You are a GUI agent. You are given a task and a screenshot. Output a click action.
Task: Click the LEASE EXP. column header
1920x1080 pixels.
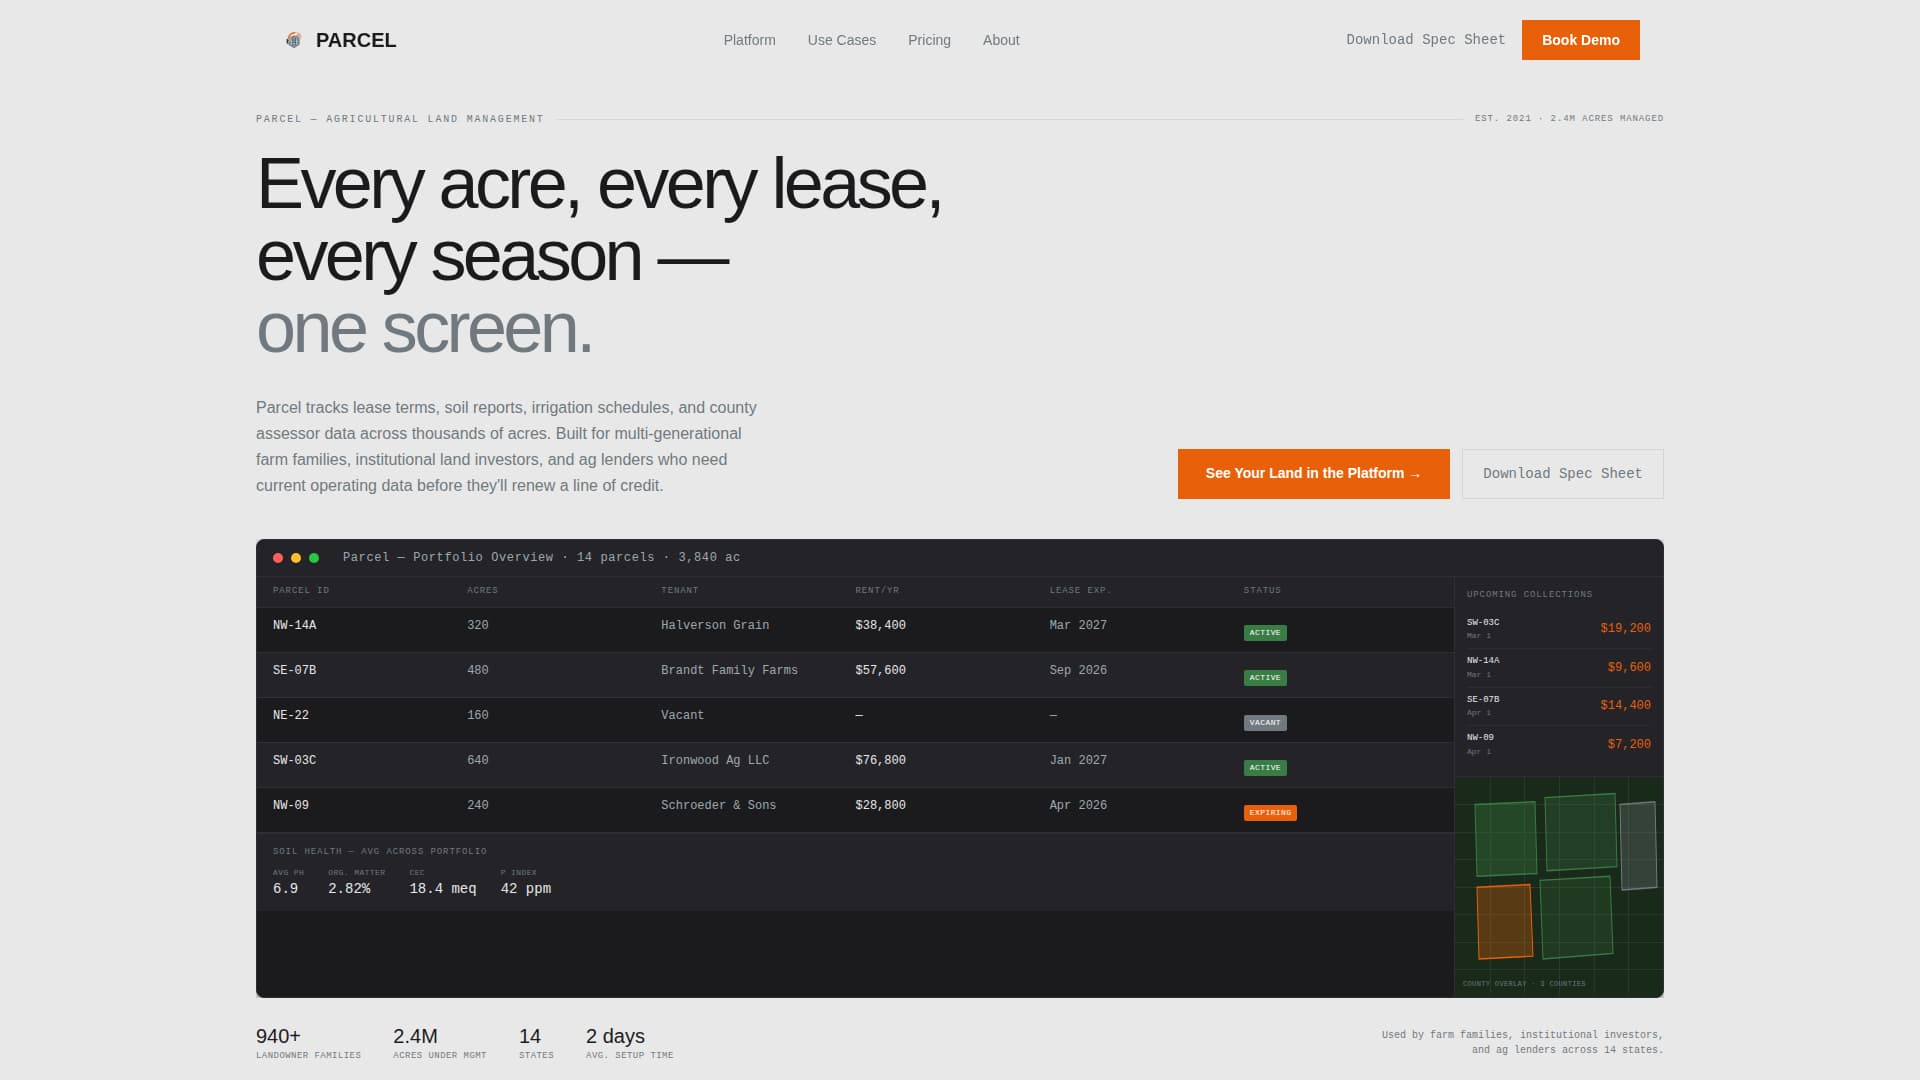1080,590
